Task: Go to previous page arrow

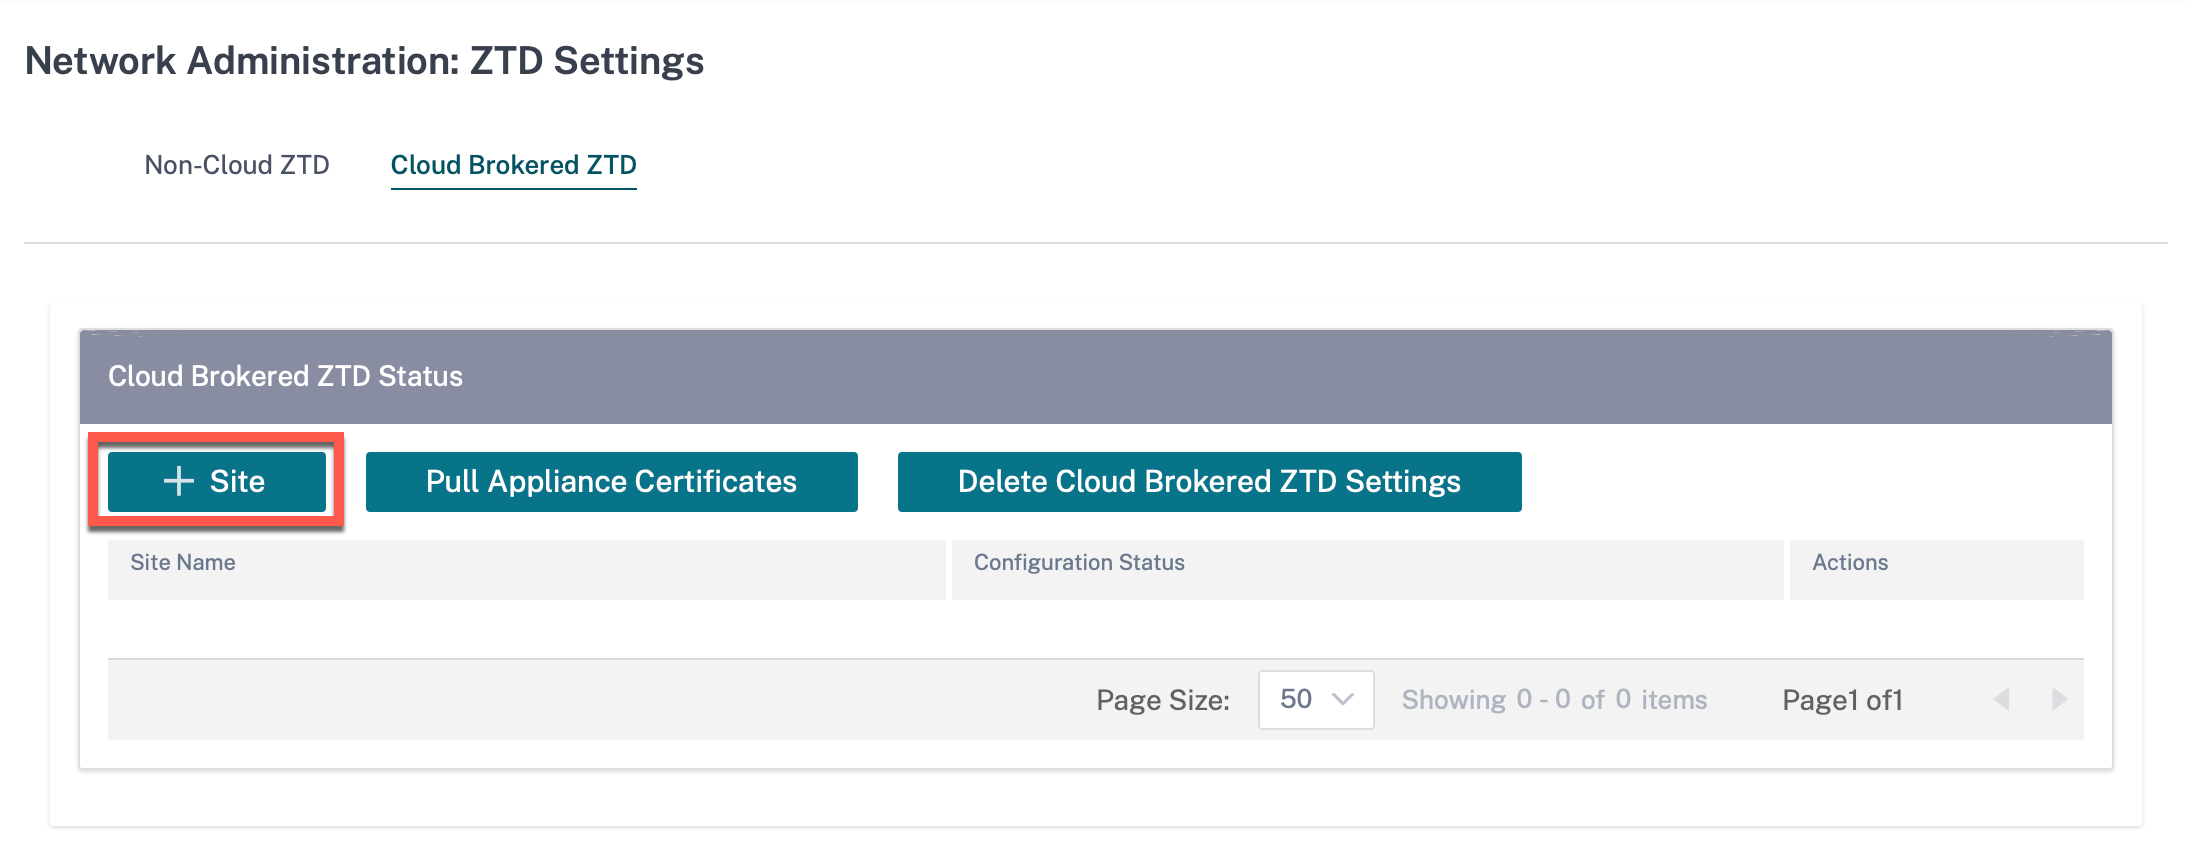Action: pos(2001,700)
